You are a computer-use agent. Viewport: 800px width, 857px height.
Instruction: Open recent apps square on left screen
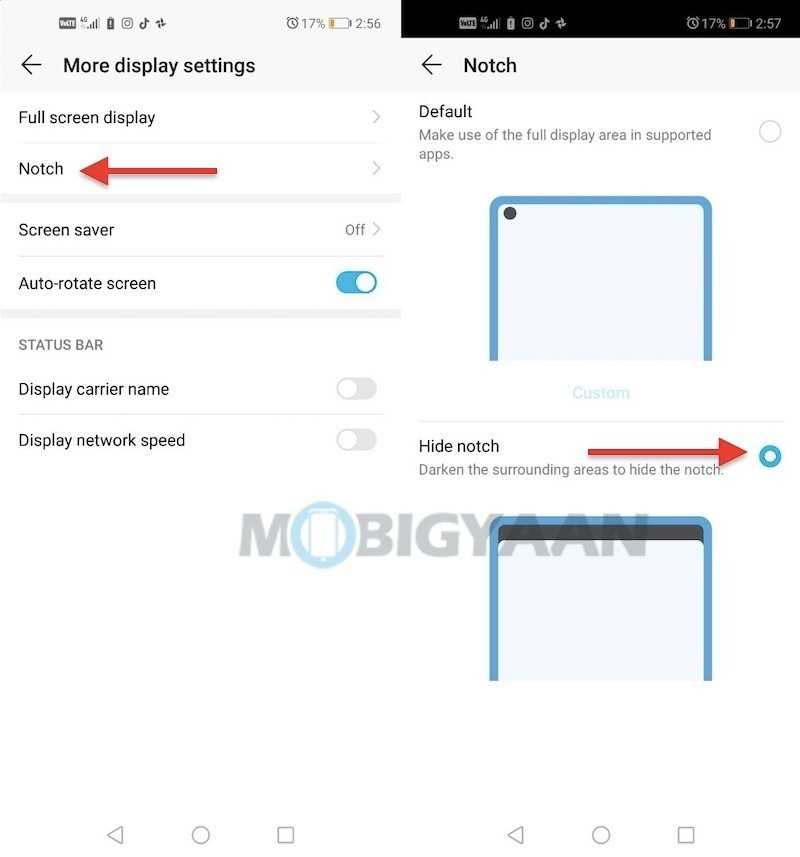pyautogui.click(x=286, y=835)
